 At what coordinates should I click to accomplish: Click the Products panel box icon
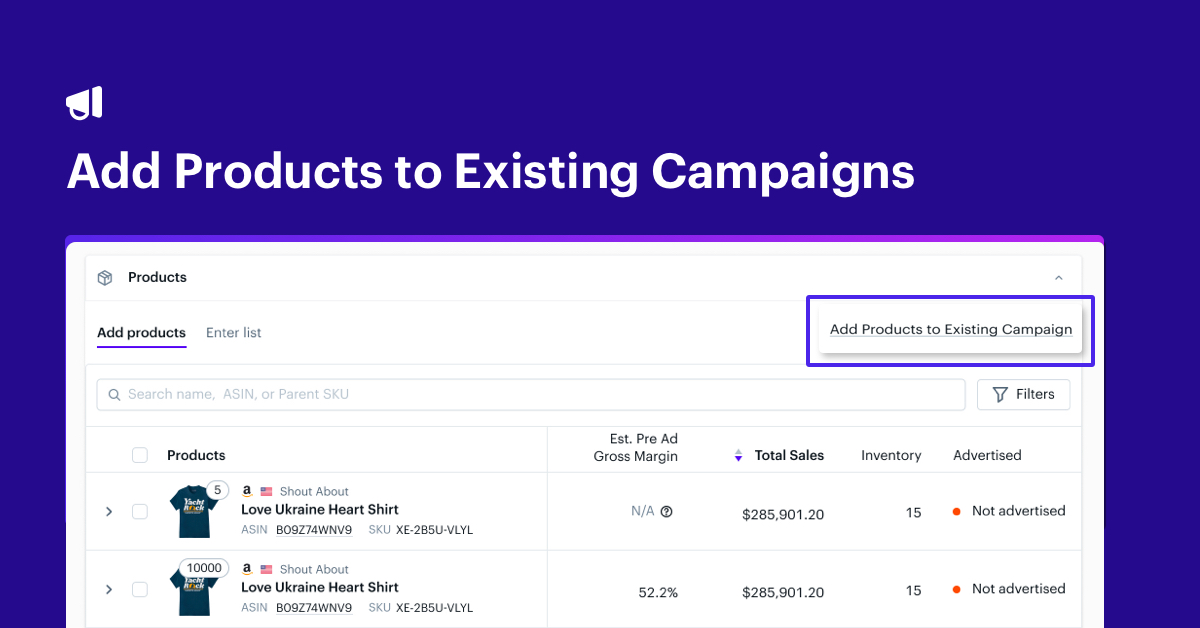click(104, 277)
